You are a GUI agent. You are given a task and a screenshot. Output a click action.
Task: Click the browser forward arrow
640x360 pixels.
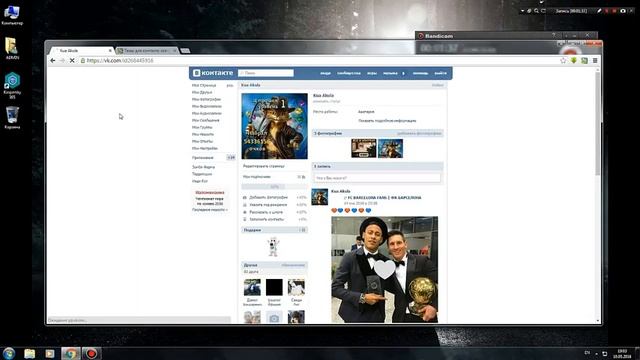click(x=62, y=60)
